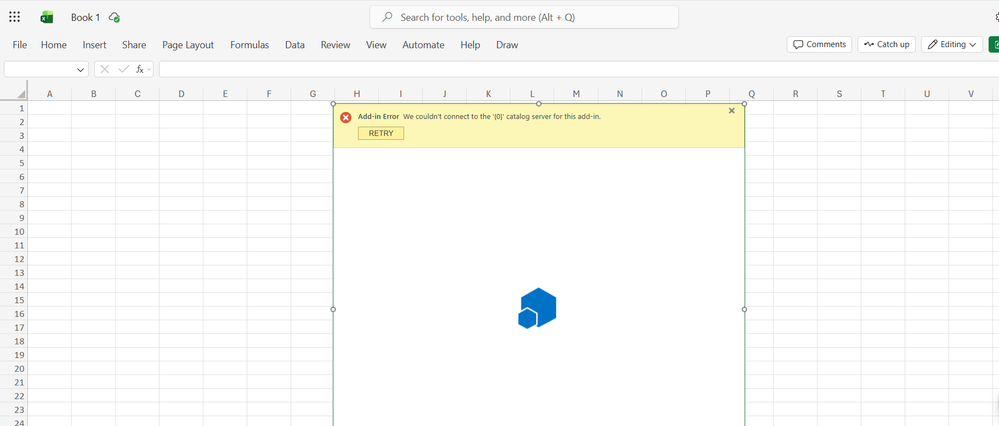Select column D header
Screen dimensions: 999x426
coord(182,94)
